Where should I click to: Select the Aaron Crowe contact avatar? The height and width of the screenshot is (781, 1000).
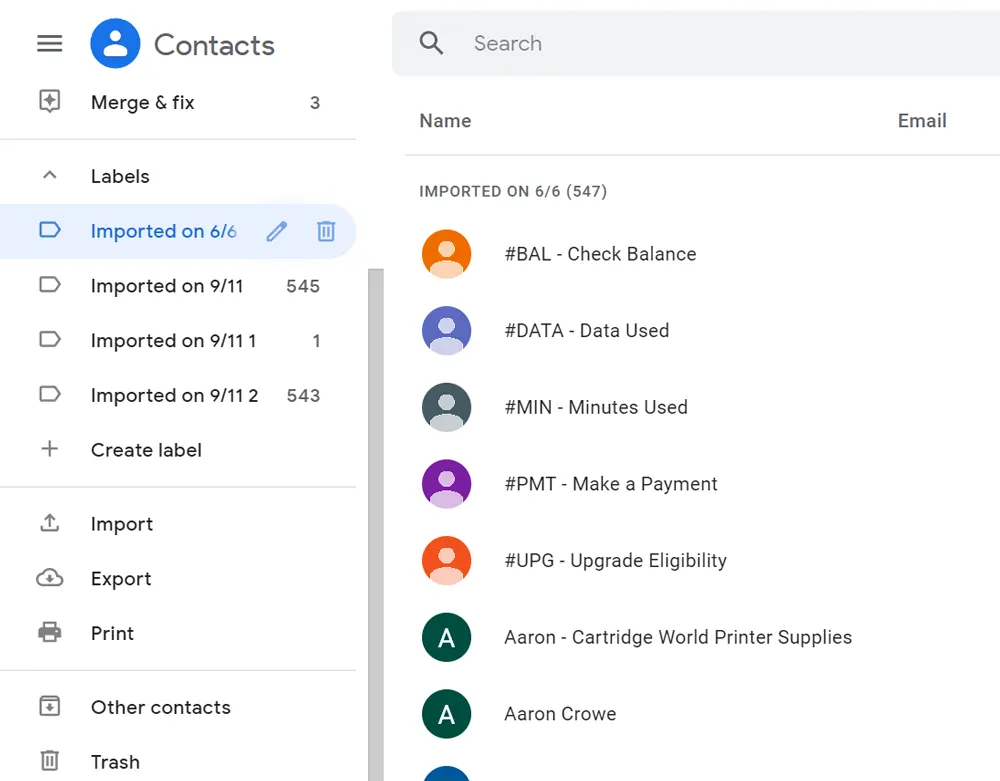(x=446, y=714)
